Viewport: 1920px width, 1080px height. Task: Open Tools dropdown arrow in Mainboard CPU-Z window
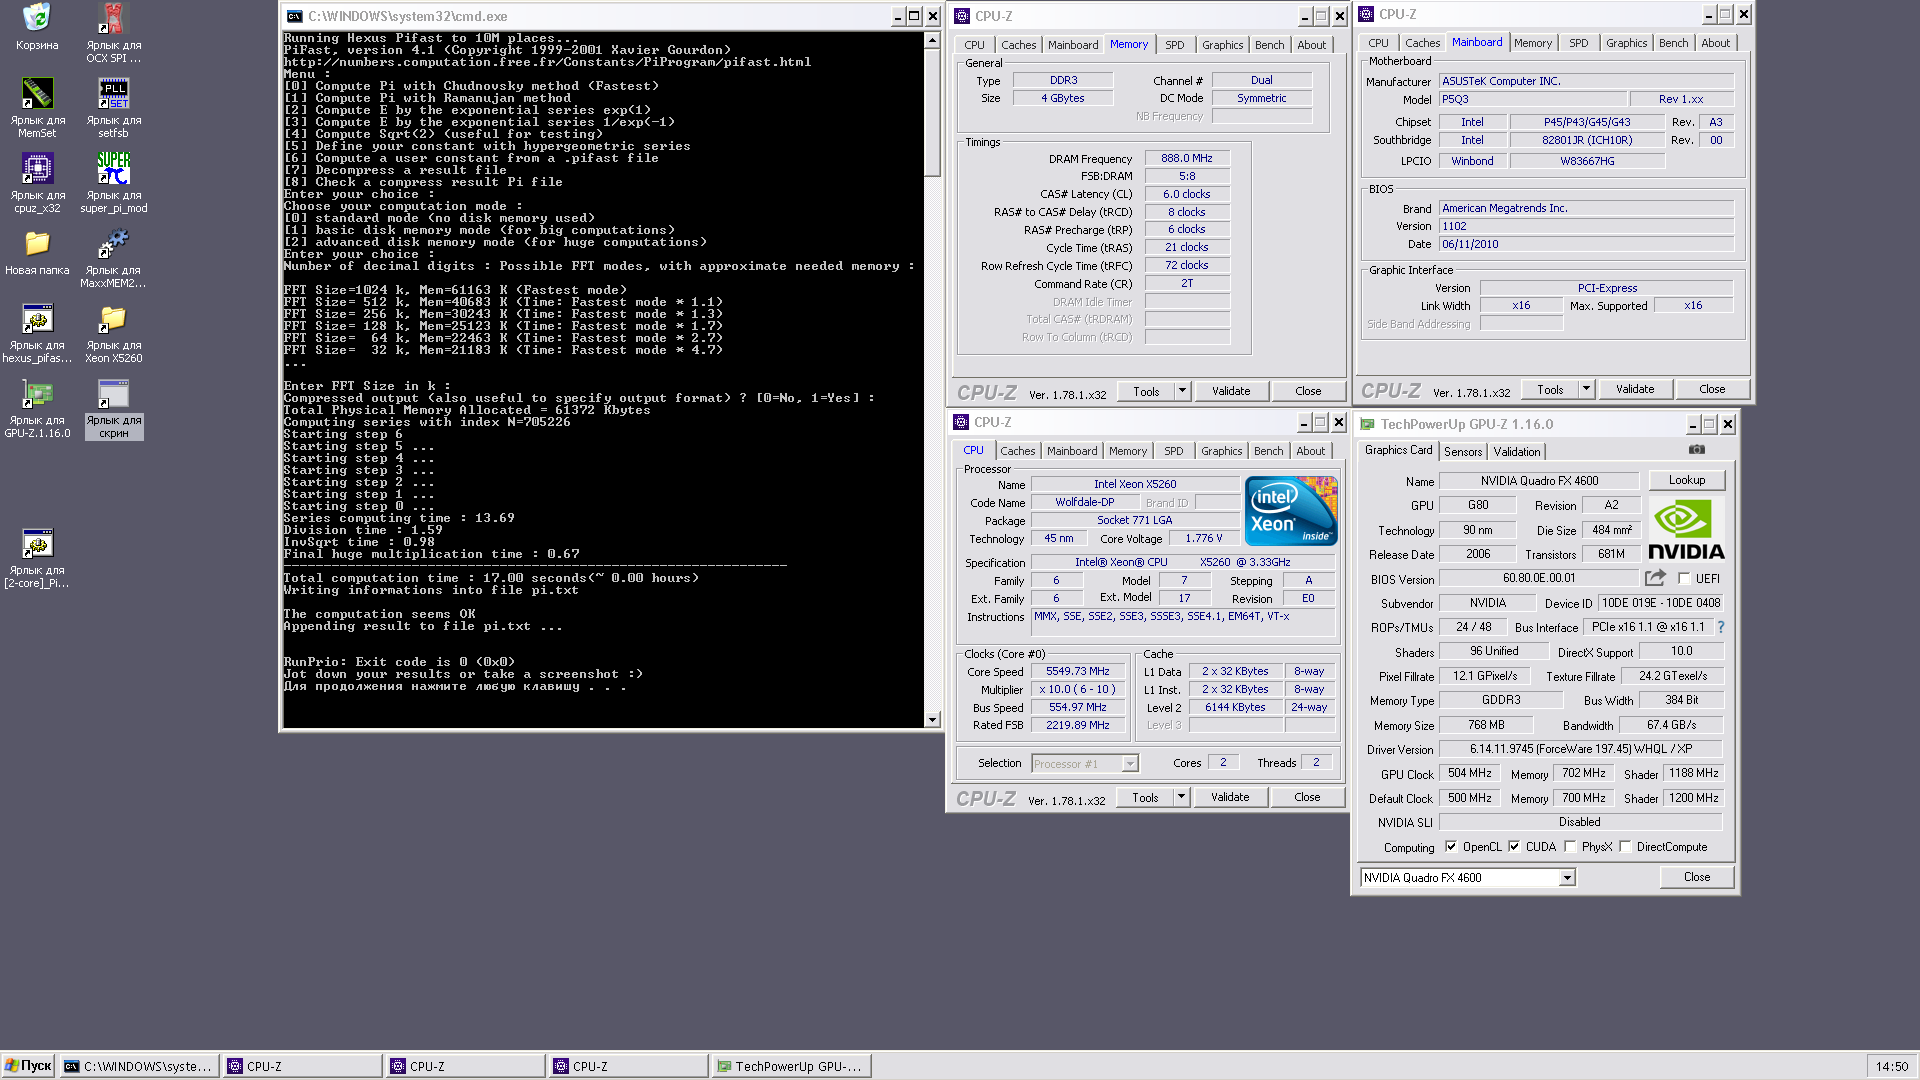(x=1586, y=389)
